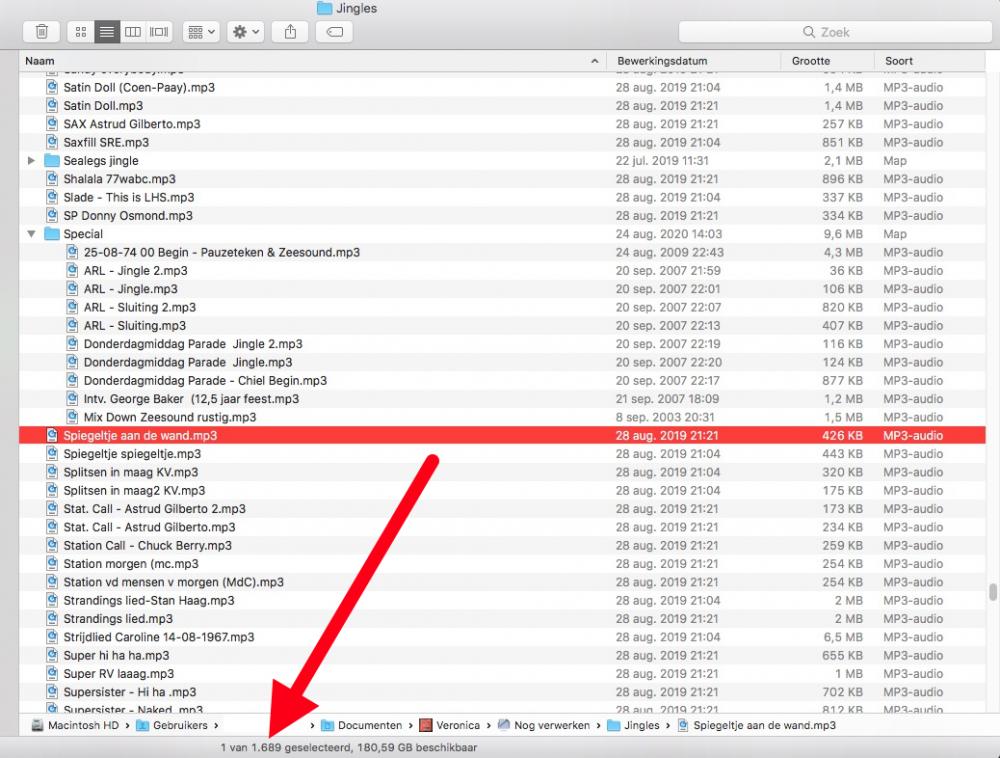Click the Tags icon in the toolbar

click(x=333, y=31)
